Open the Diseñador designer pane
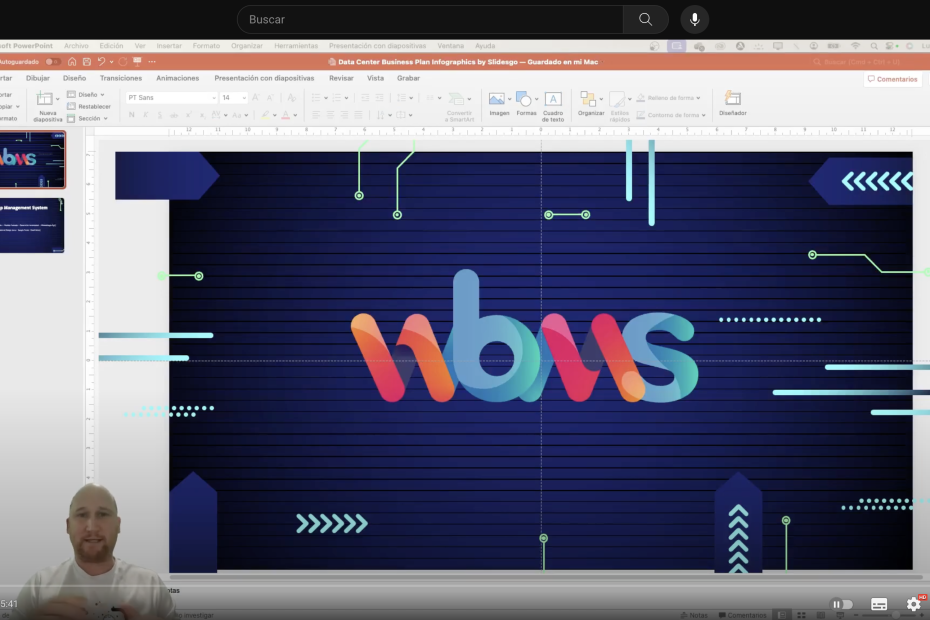The image size is (930, 620). click(733, 104)
